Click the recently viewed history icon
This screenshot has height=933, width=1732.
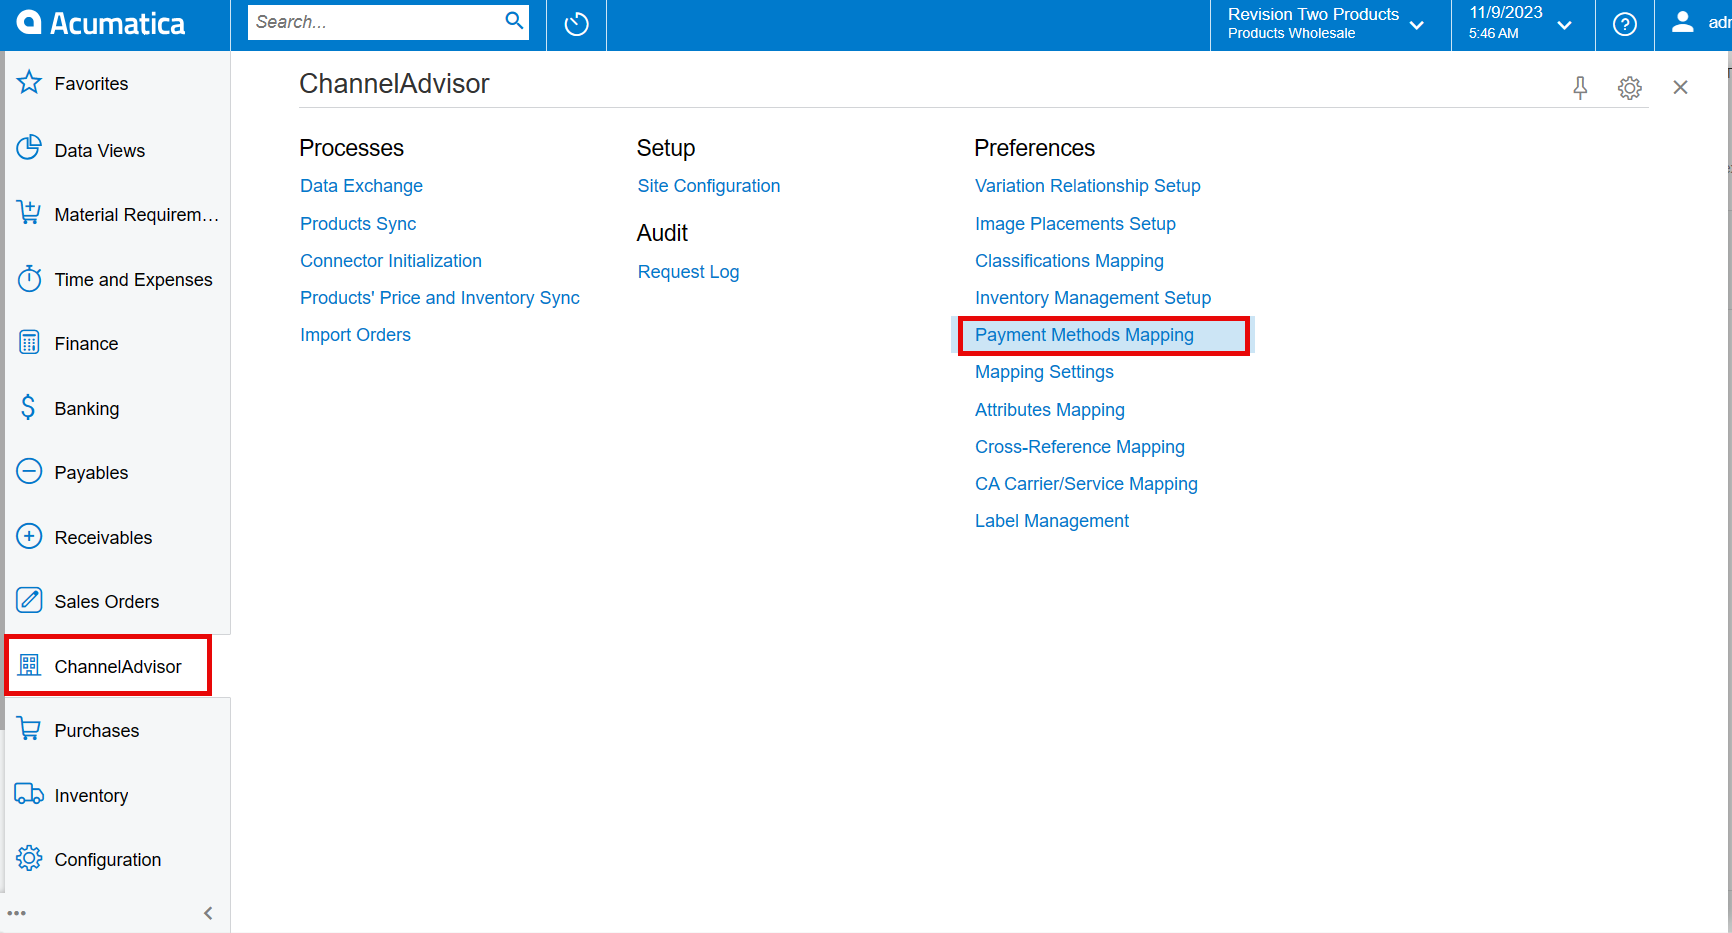click(576, 23)
